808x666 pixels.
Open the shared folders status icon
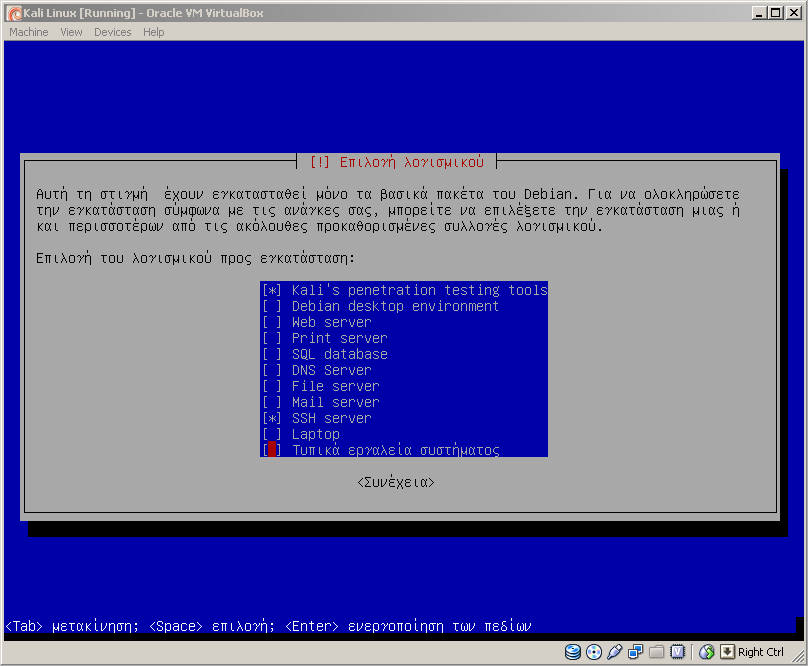coord(656,652)
